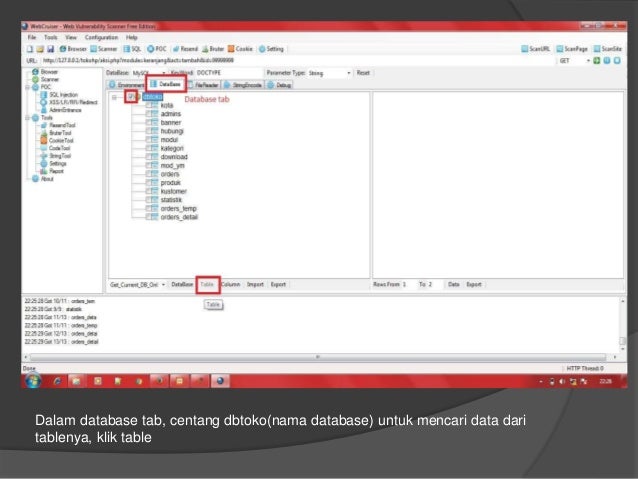Screen dimensions: 638x479
Task: Open the Resend toolbar button
Action: [185, 49]
